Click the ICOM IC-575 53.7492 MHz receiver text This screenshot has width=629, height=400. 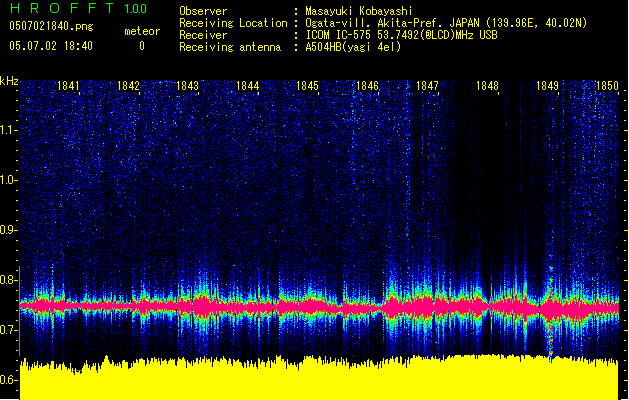pos(402,35)
